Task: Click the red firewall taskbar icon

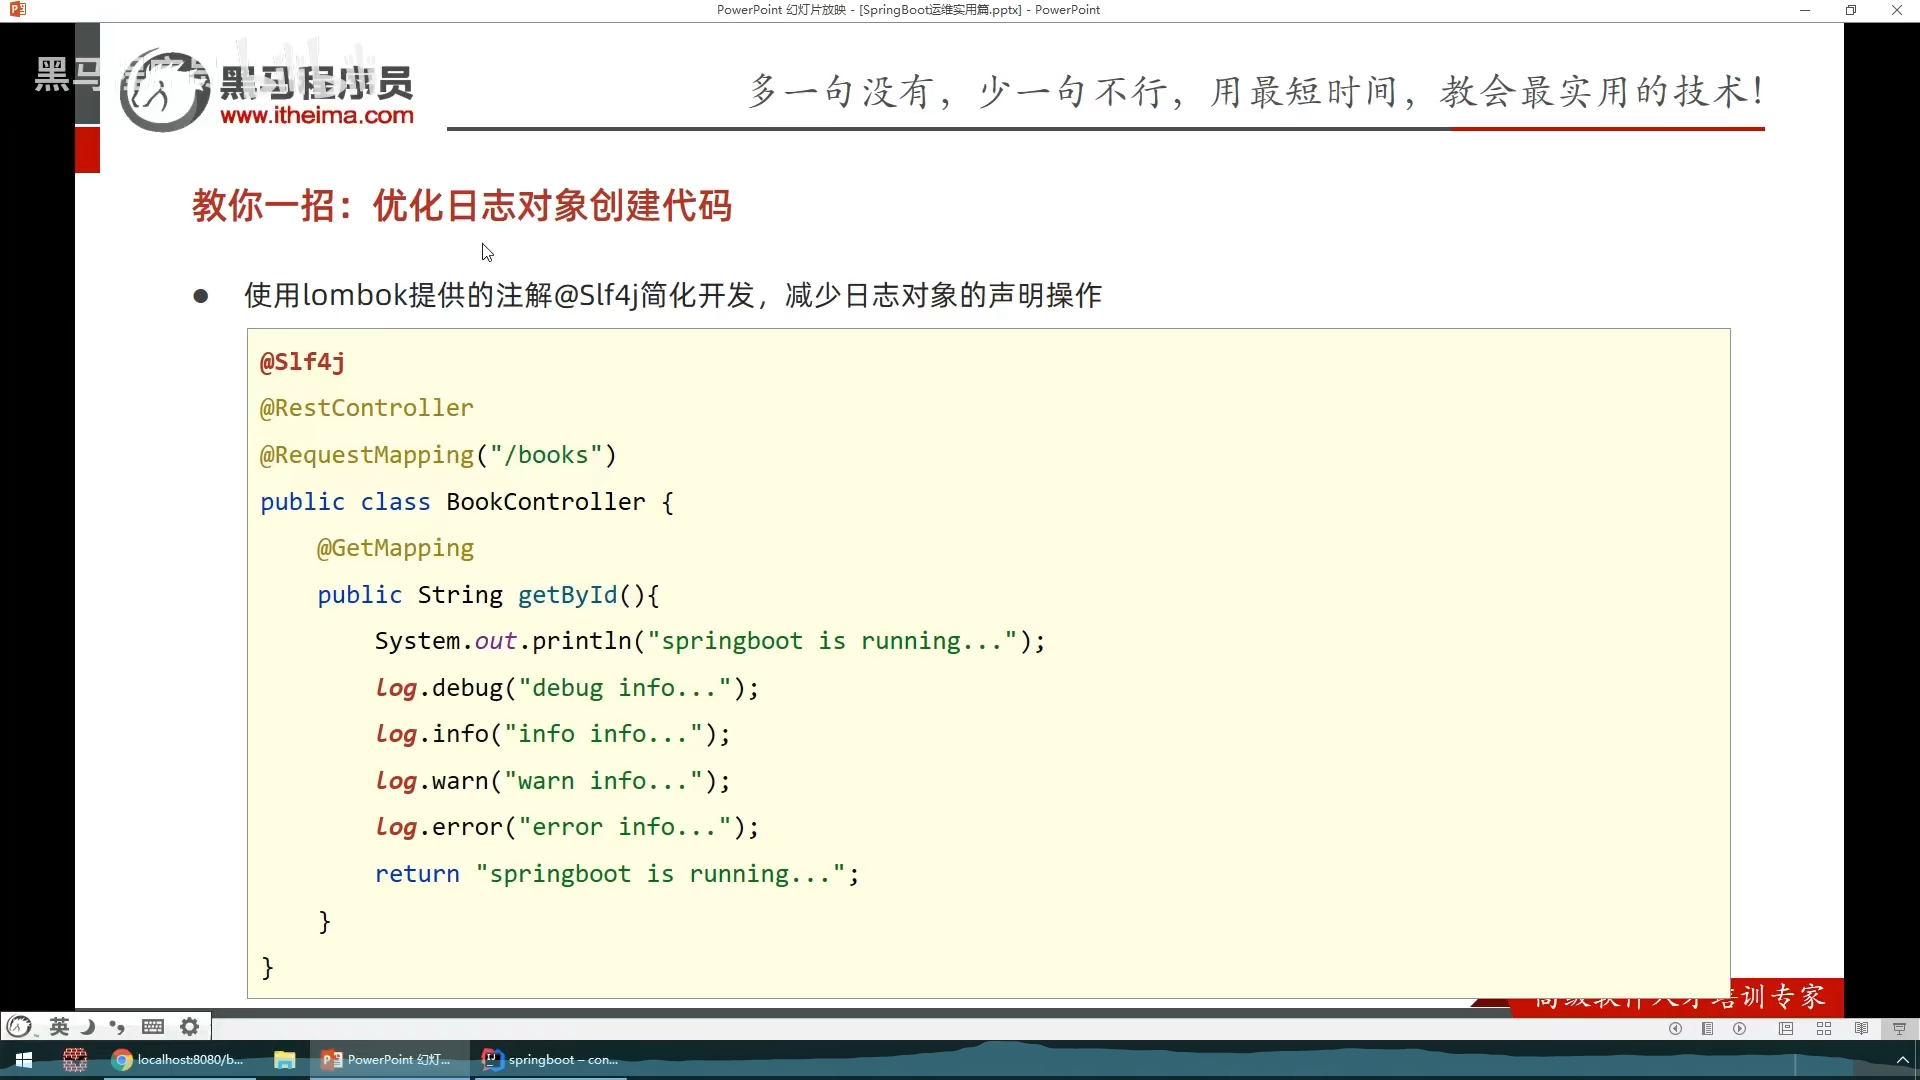Action: [x=75, y=1060]
